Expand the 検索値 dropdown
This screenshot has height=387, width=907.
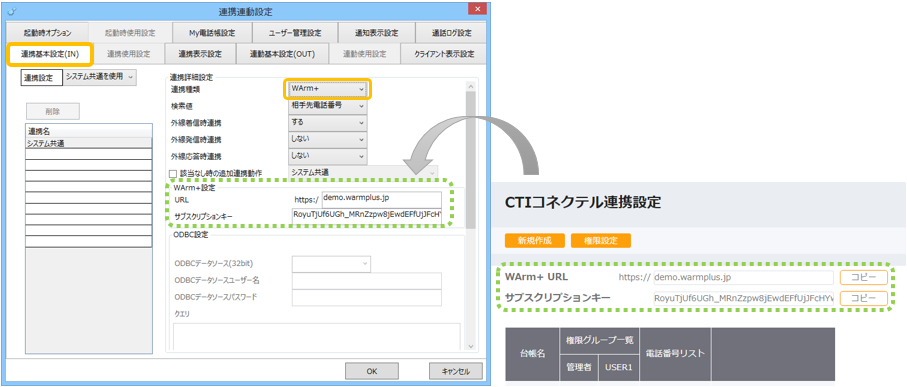point(327,106)
